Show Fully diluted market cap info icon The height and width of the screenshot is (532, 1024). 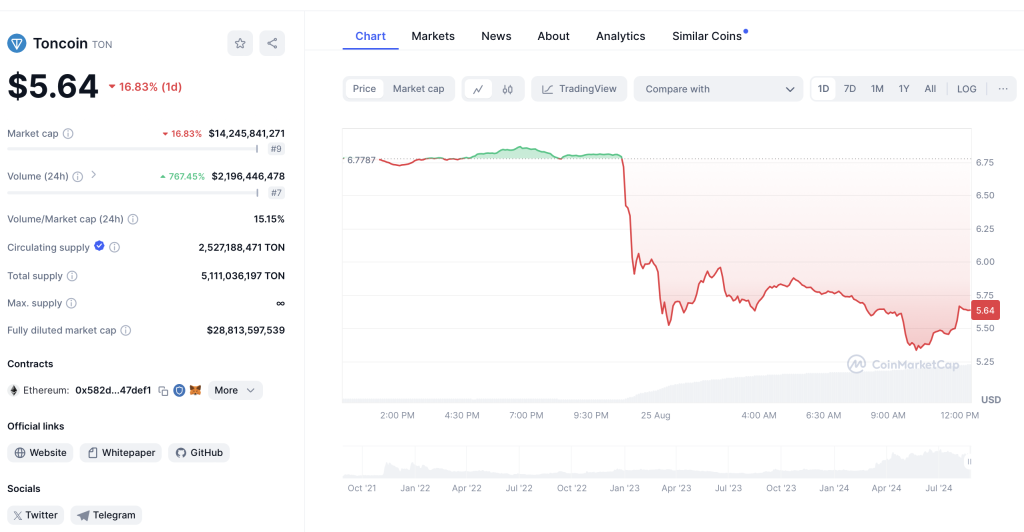point(125,330)
